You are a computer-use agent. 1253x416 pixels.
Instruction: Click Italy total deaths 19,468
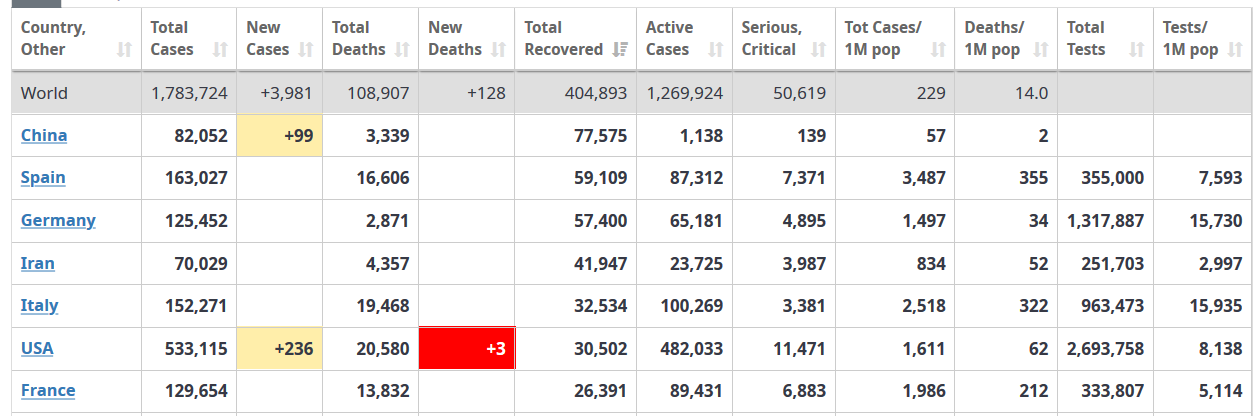point(383,305)
